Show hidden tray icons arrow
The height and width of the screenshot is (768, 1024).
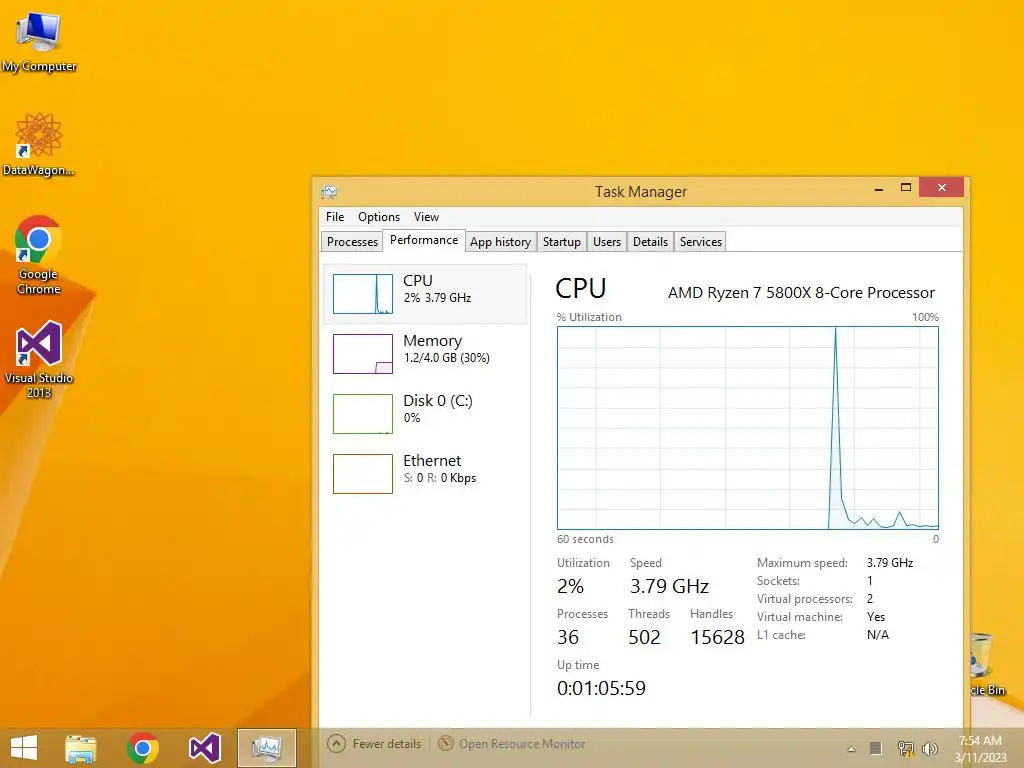tap(851, 749)
